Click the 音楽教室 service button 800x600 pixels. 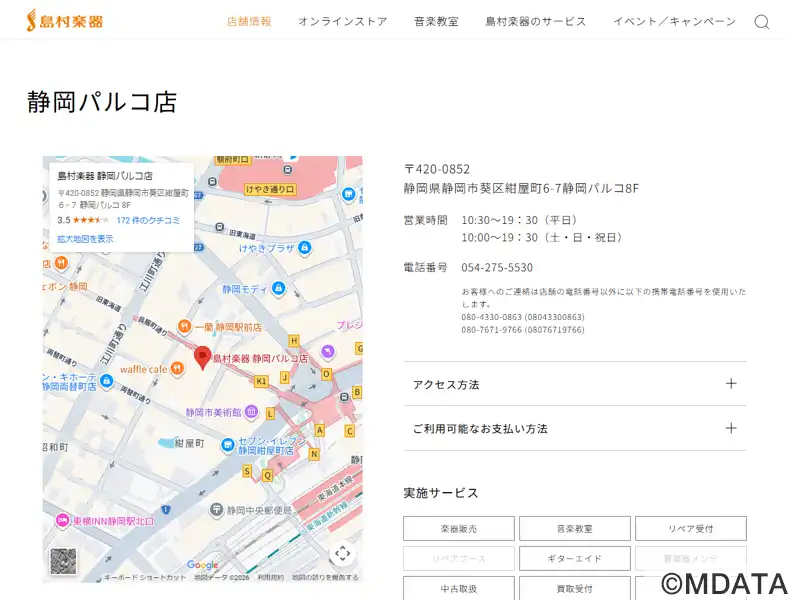pyautogui.click(x=574, y=529)
